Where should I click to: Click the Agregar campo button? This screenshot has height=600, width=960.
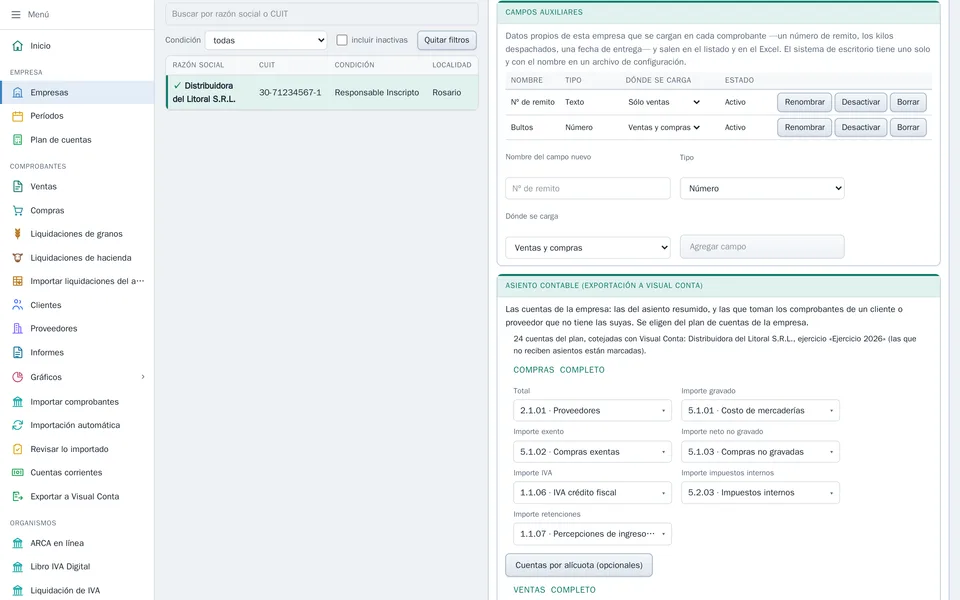(762, 247)
